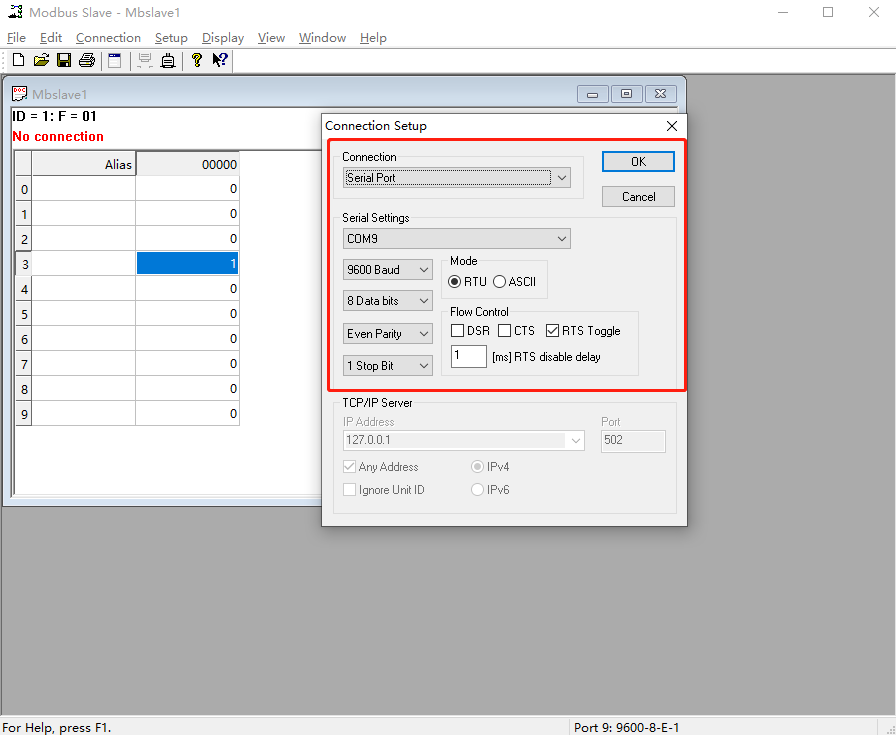Click the window setup toolbar icon
Screen dimensions: 896x735
(x=115, y=61)
